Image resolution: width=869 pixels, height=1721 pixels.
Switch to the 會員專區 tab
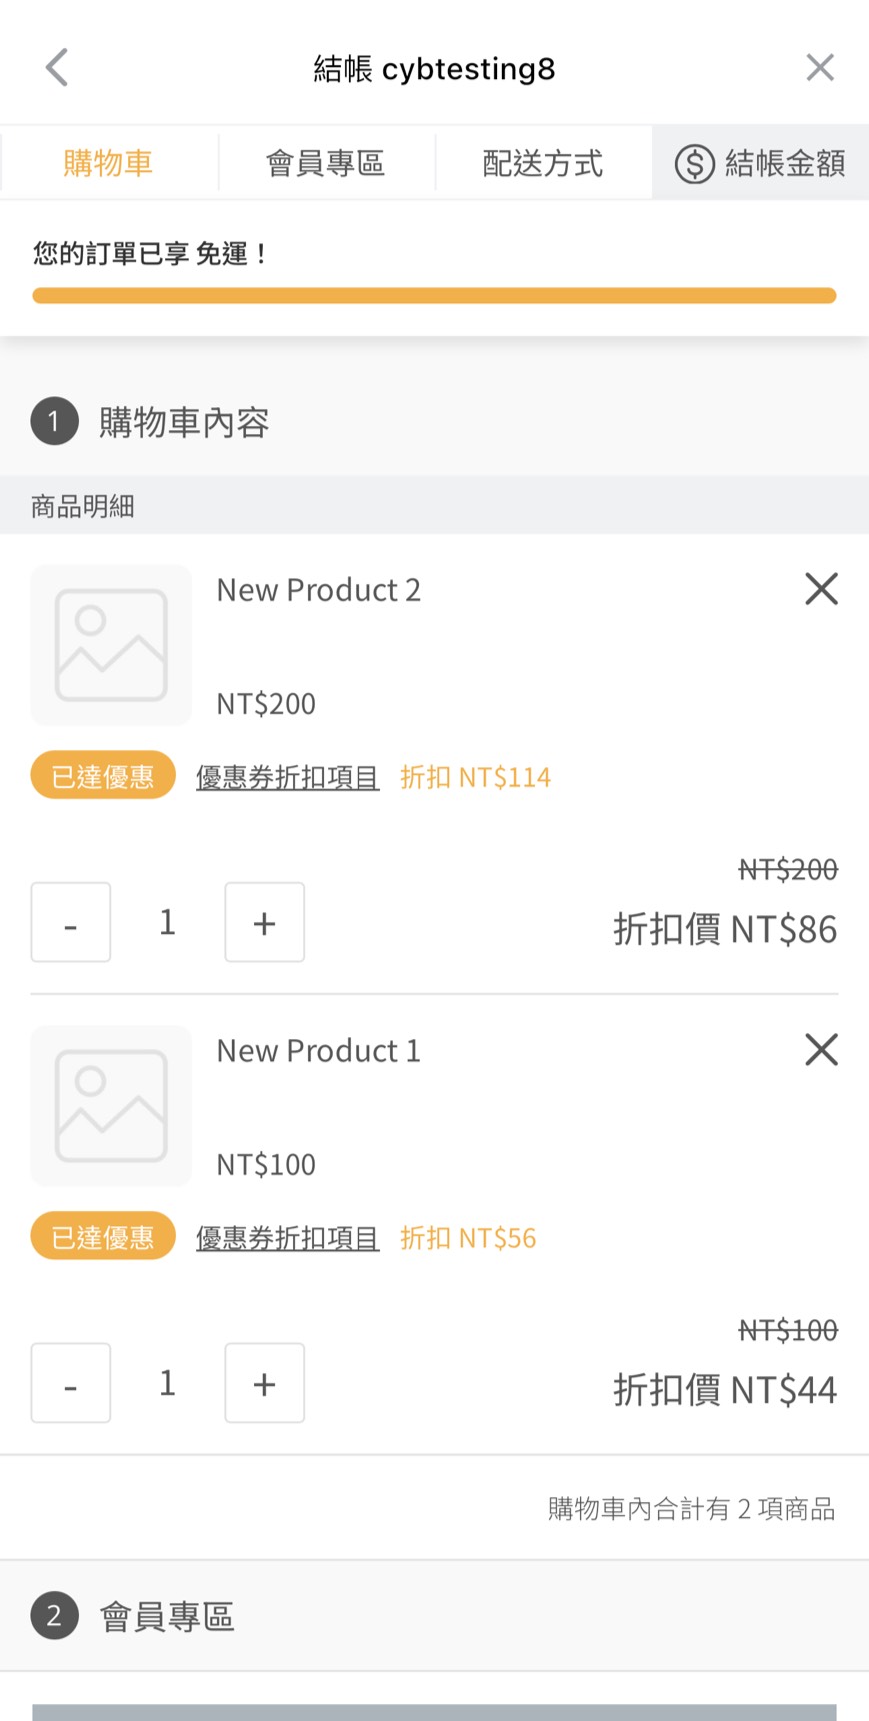point(325,163)
